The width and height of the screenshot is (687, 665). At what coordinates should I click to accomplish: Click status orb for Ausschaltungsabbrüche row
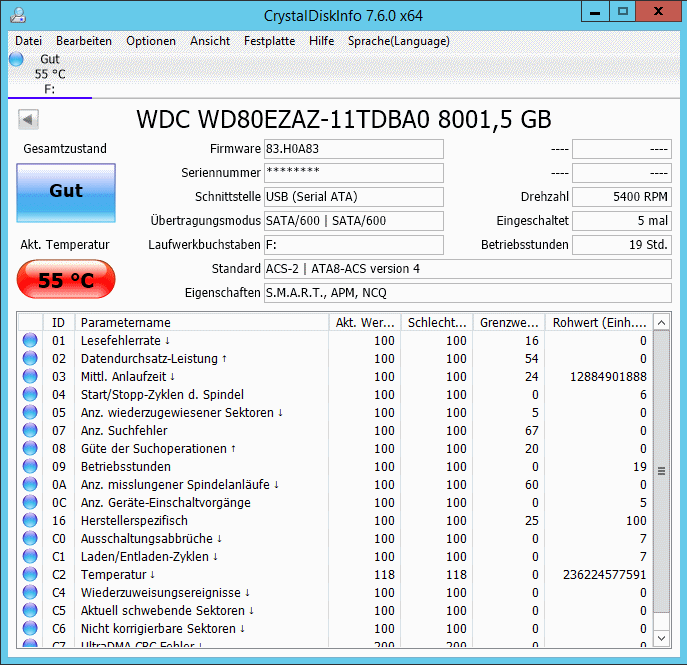(30, 538)
